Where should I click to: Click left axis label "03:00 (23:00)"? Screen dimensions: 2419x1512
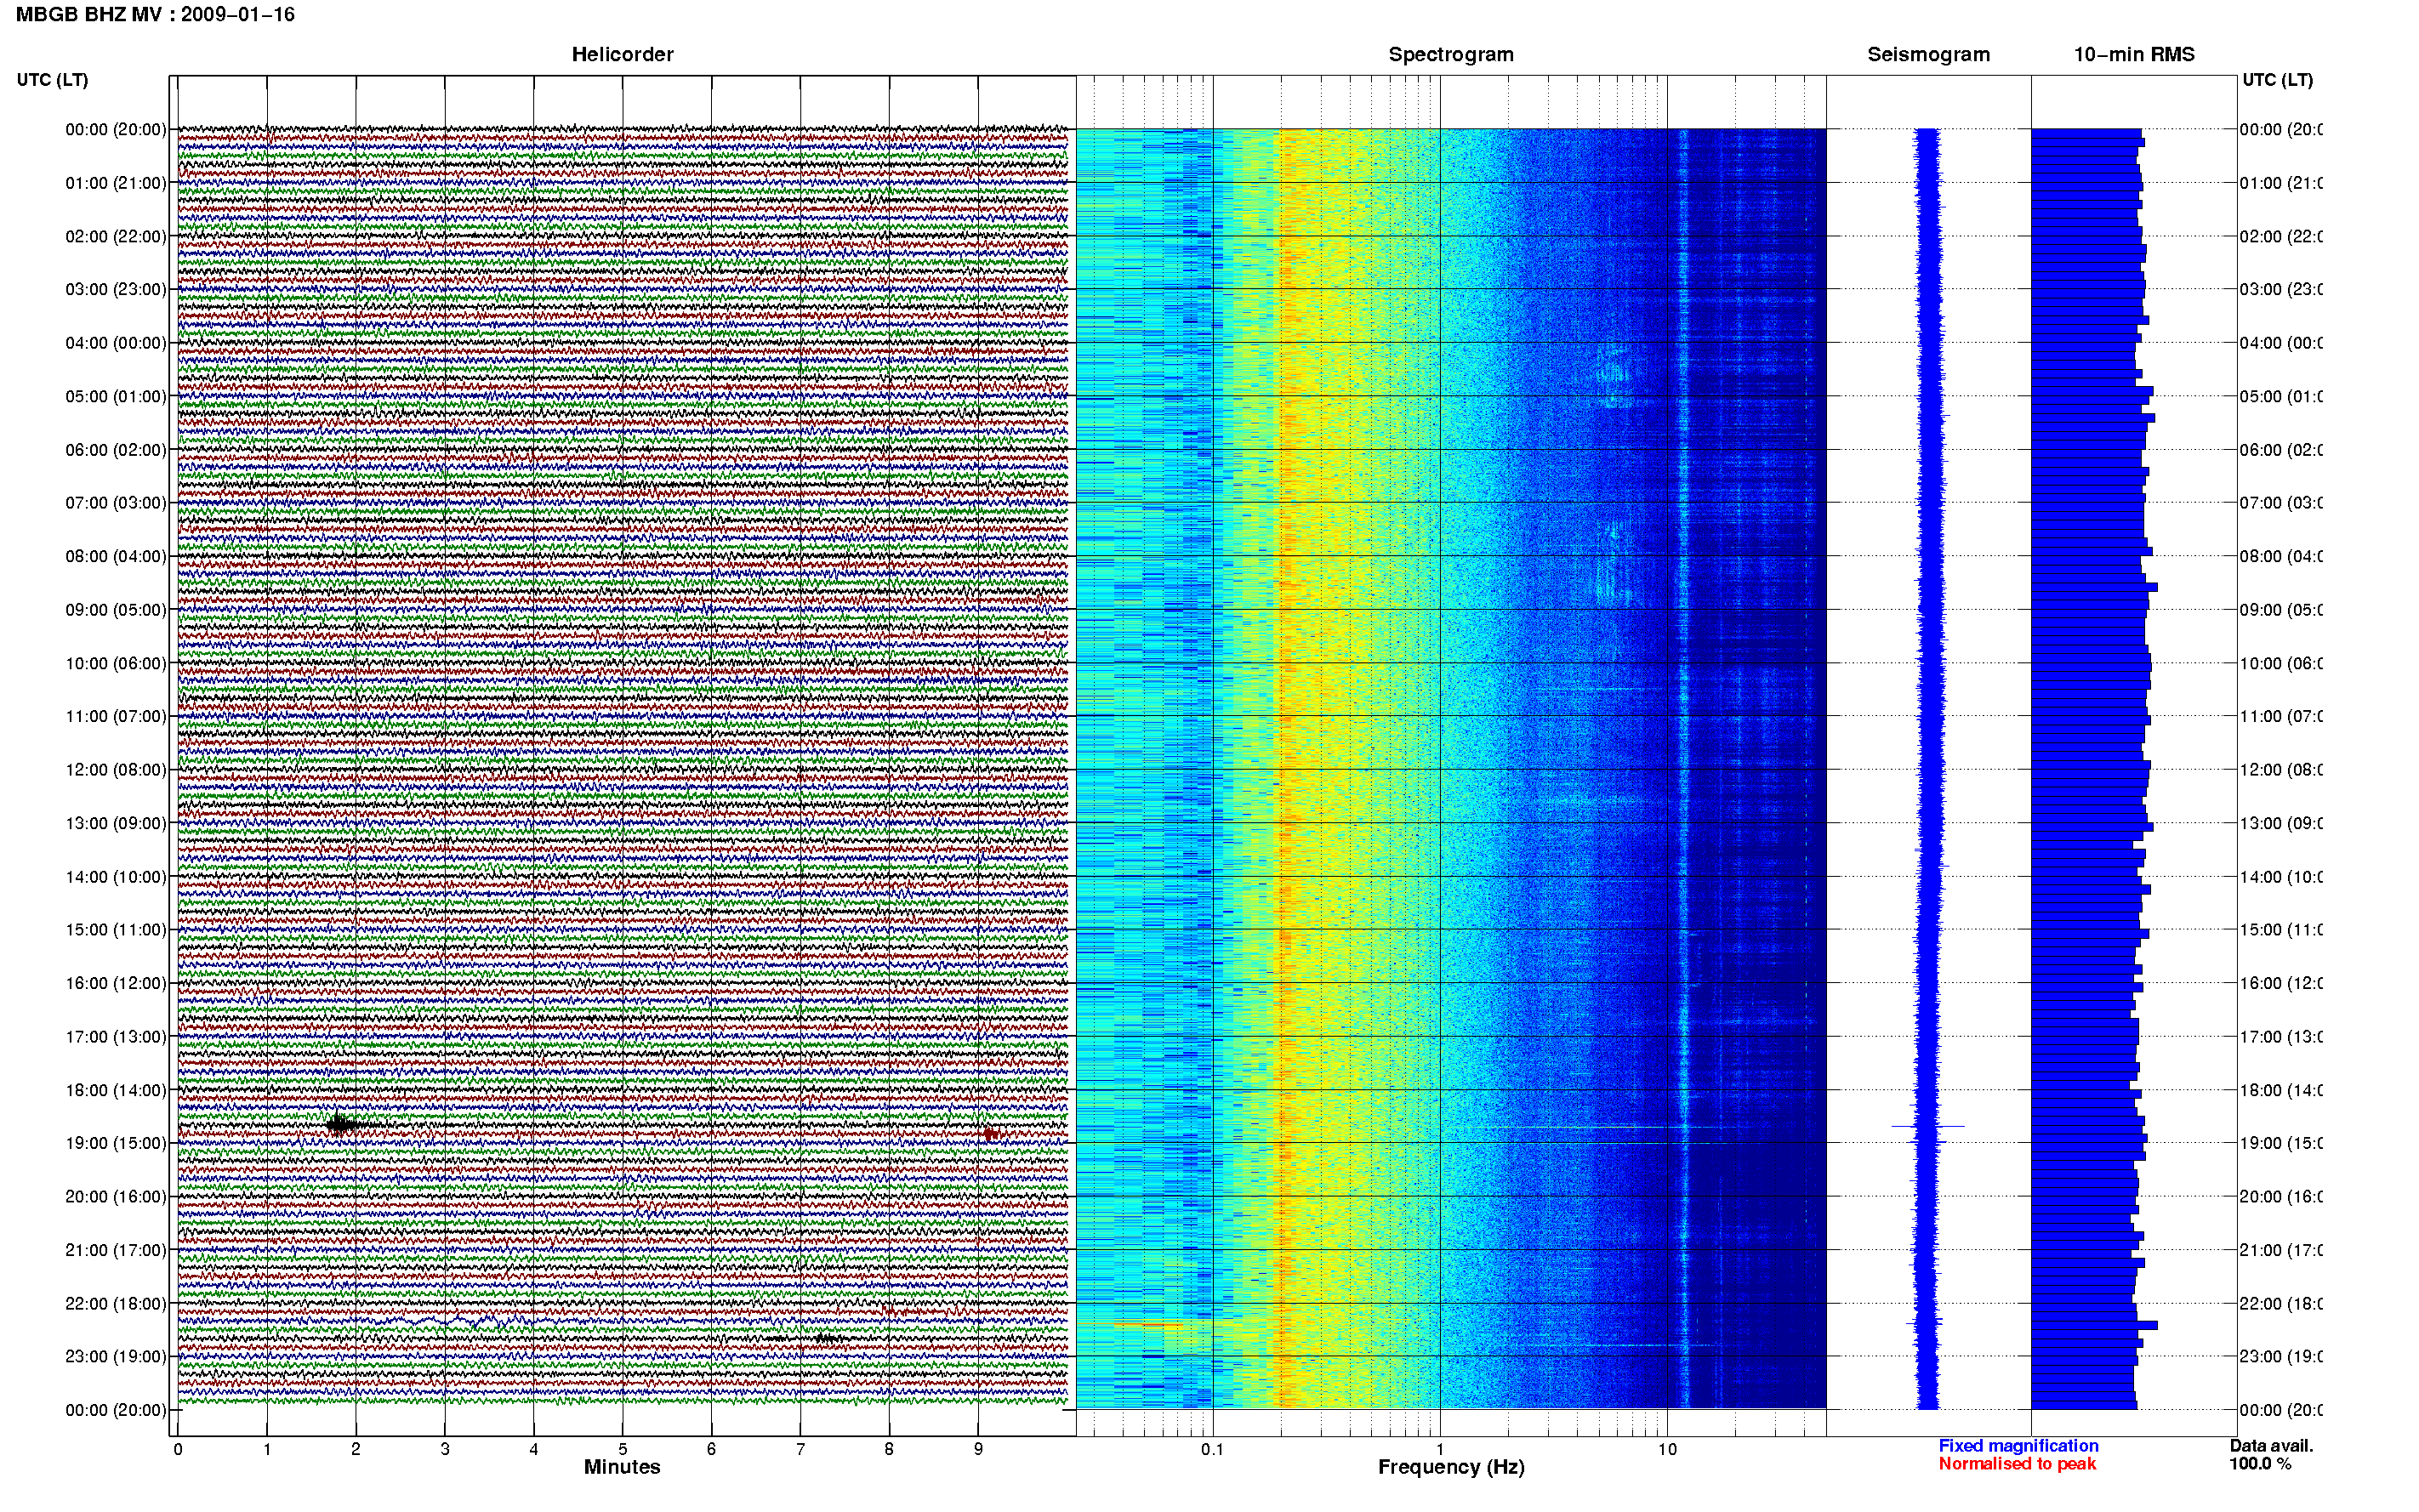116,290
